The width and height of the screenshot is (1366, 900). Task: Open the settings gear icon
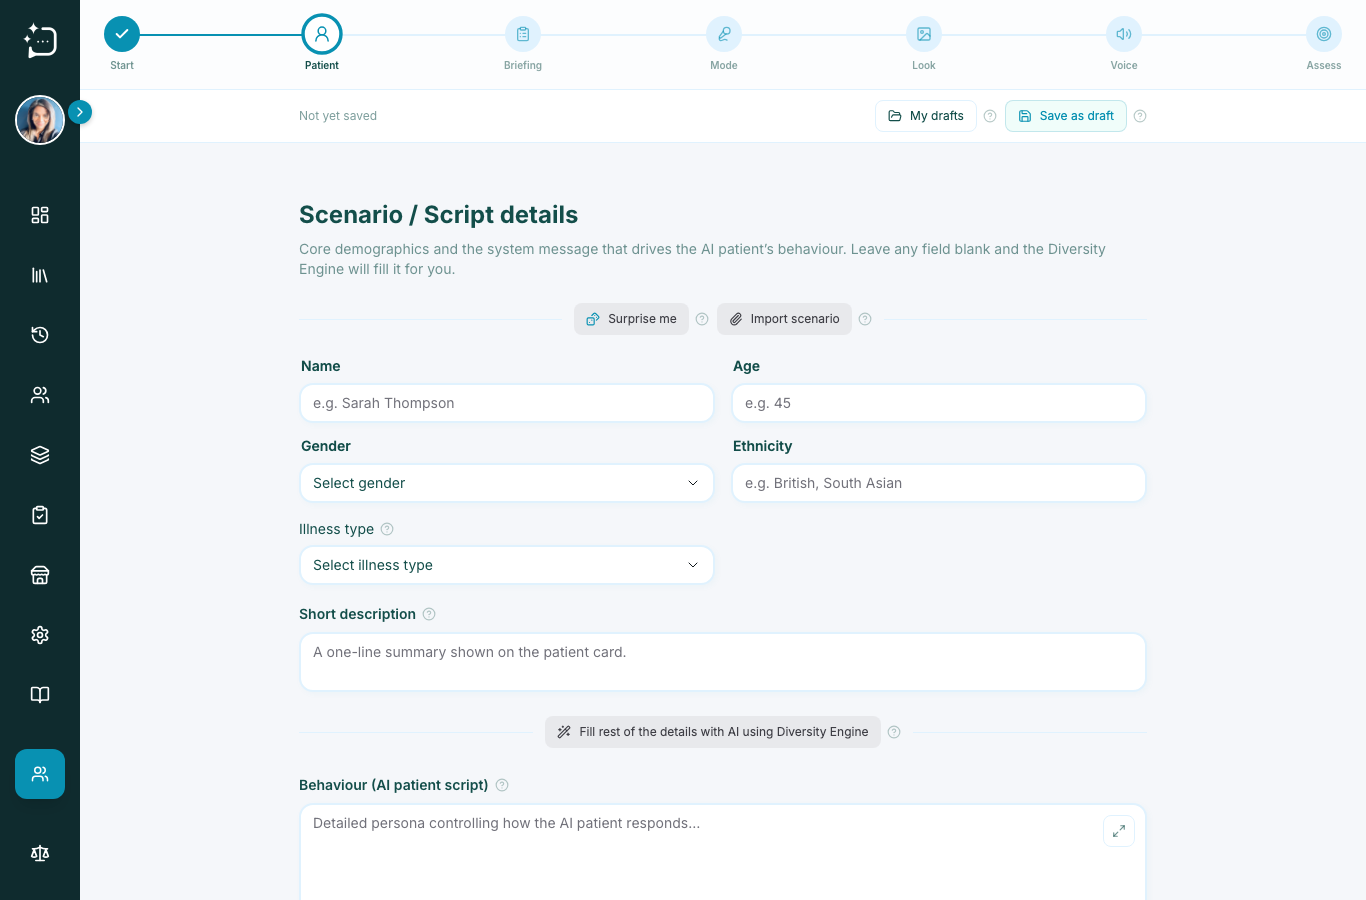[40, 635]
